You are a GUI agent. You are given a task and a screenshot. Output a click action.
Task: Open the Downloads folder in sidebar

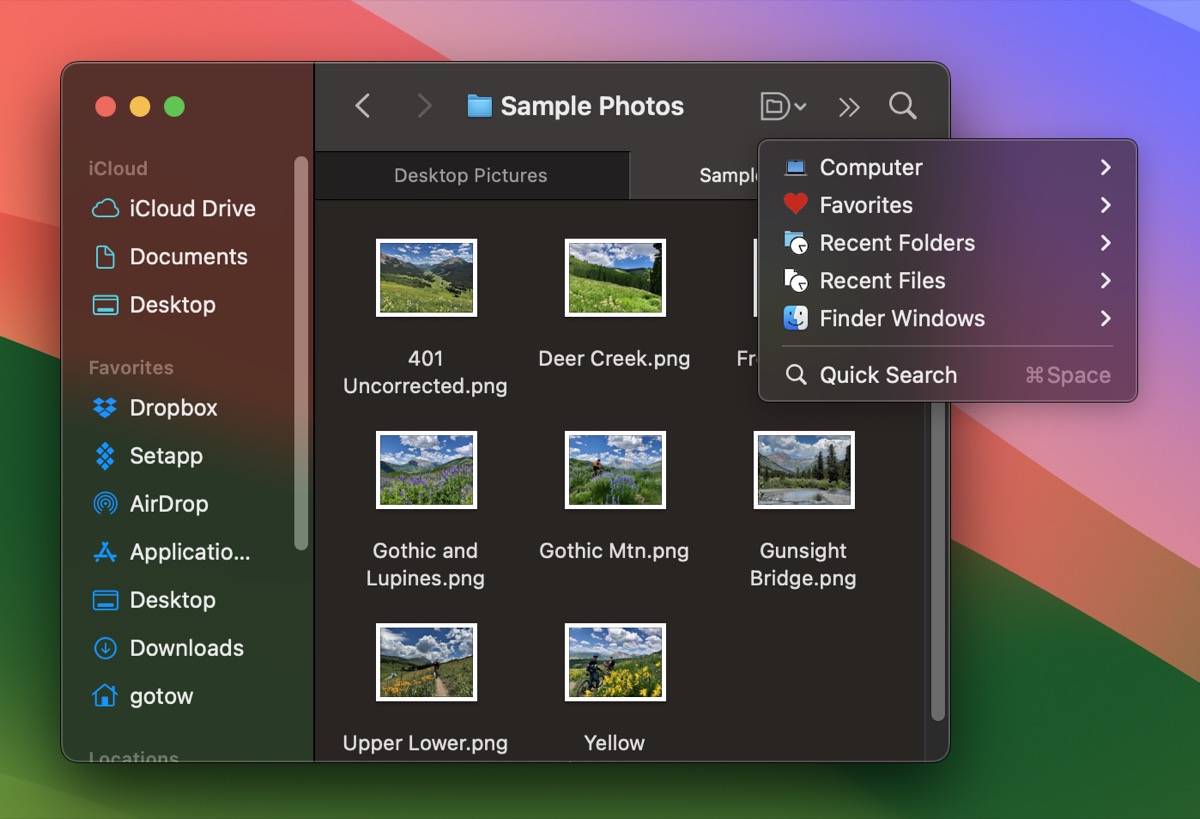[186, 648]
